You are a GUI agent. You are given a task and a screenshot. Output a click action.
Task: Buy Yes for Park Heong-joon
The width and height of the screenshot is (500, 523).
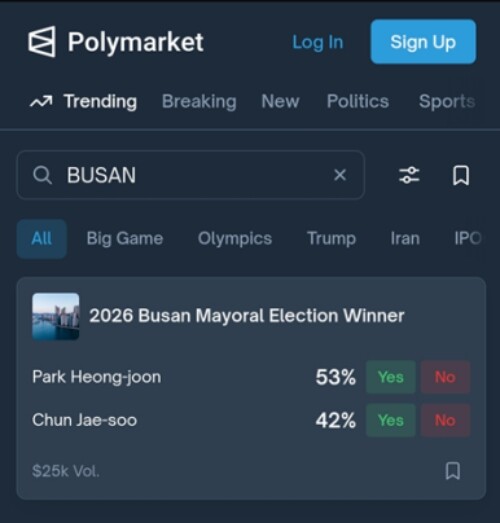coord(391,377)
